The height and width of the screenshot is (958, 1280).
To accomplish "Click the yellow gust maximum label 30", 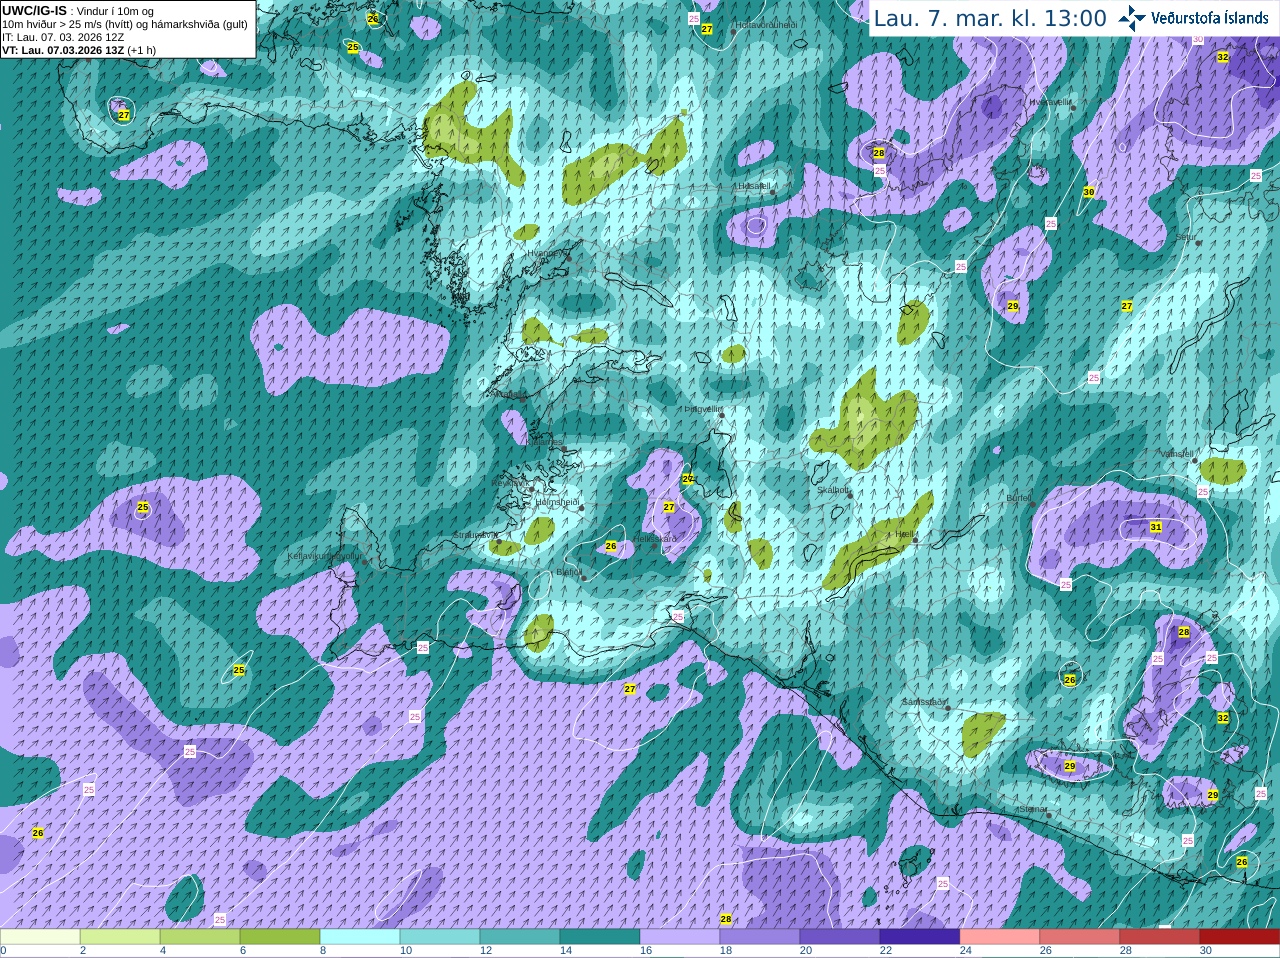I will click(x=1089, y=192).
